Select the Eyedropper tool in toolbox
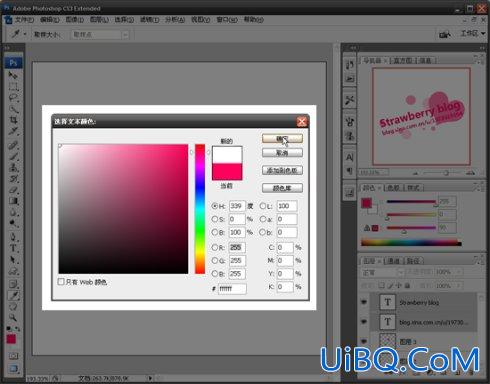Image resolution: width=490 pixels, height=384 pixels. pyautogui.click(x=13, y=295)
